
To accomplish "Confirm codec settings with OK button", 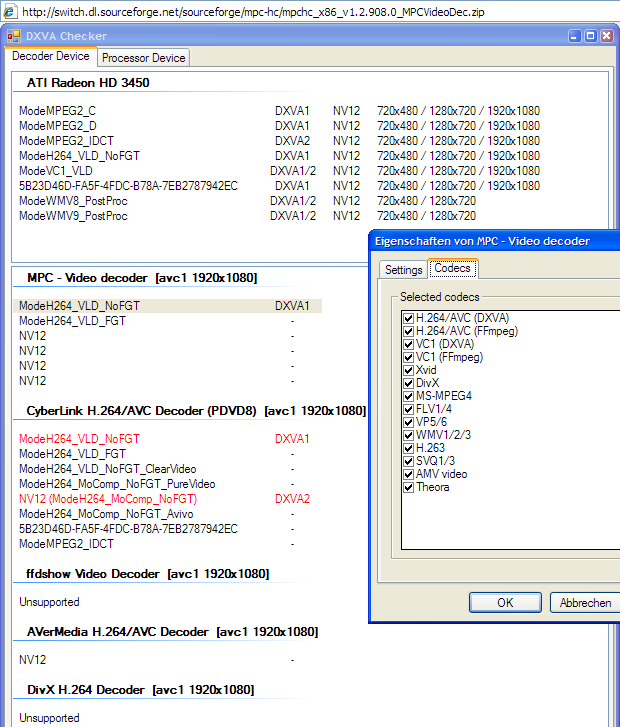I will point(505,602).
